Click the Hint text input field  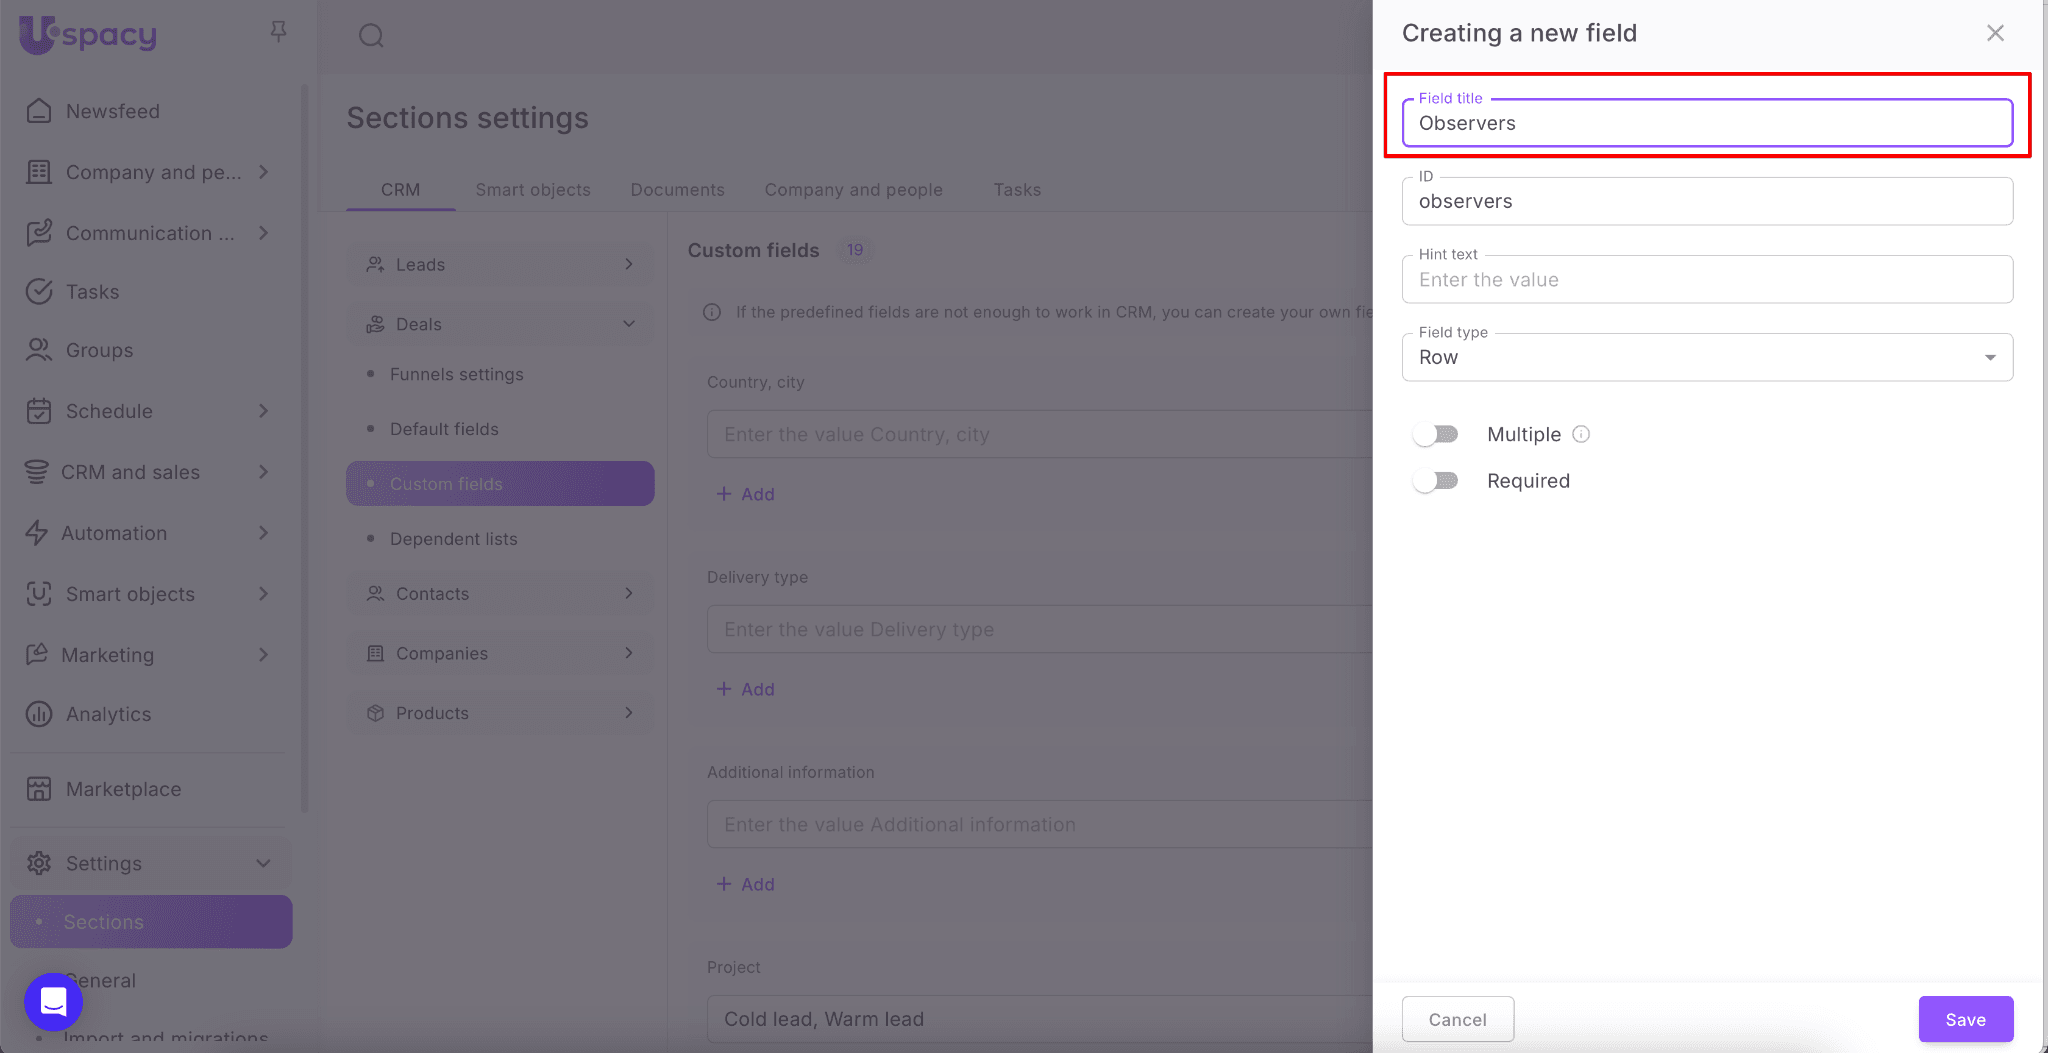point(1706,280)
